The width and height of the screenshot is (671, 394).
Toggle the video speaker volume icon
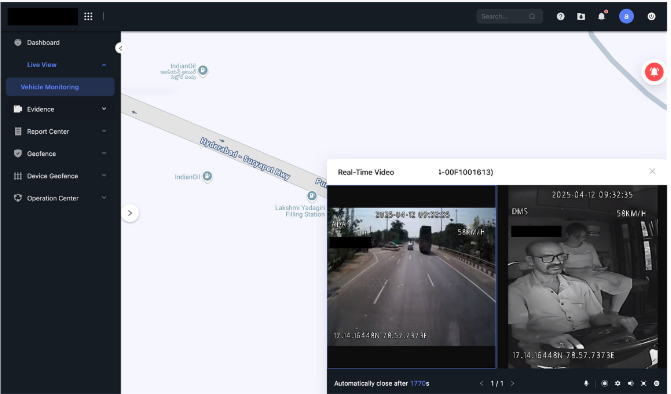pos(630,383)
